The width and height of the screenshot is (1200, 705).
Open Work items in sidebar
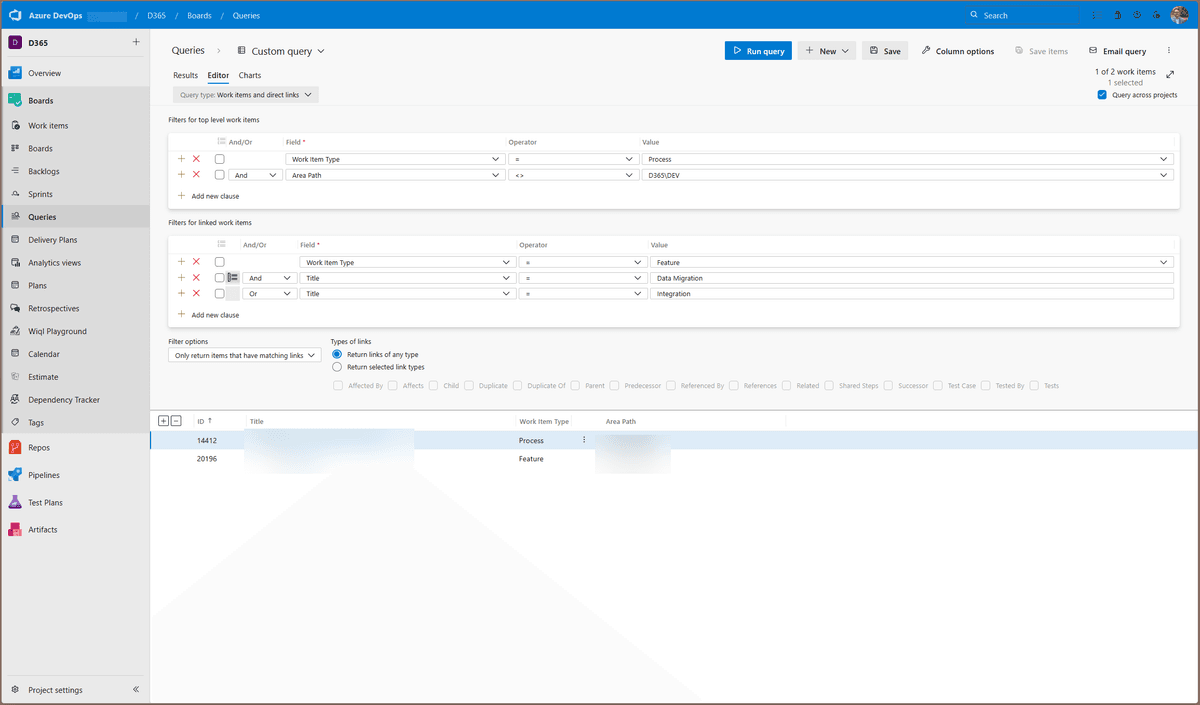tap(75, 125)
